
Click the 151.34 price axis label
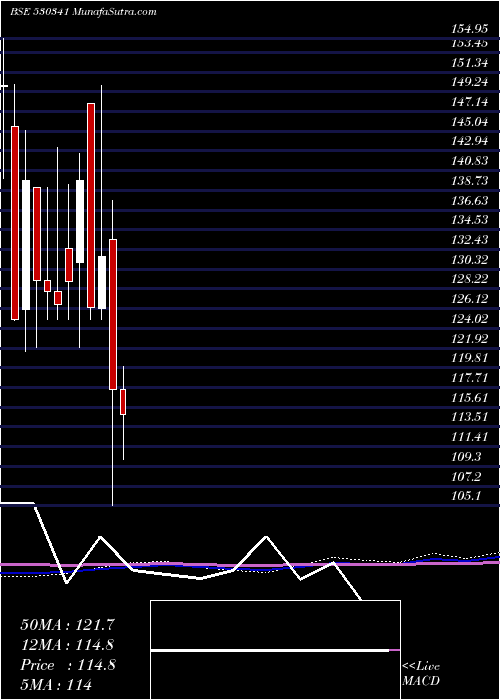pyautogui.click(x=470, y=63)
